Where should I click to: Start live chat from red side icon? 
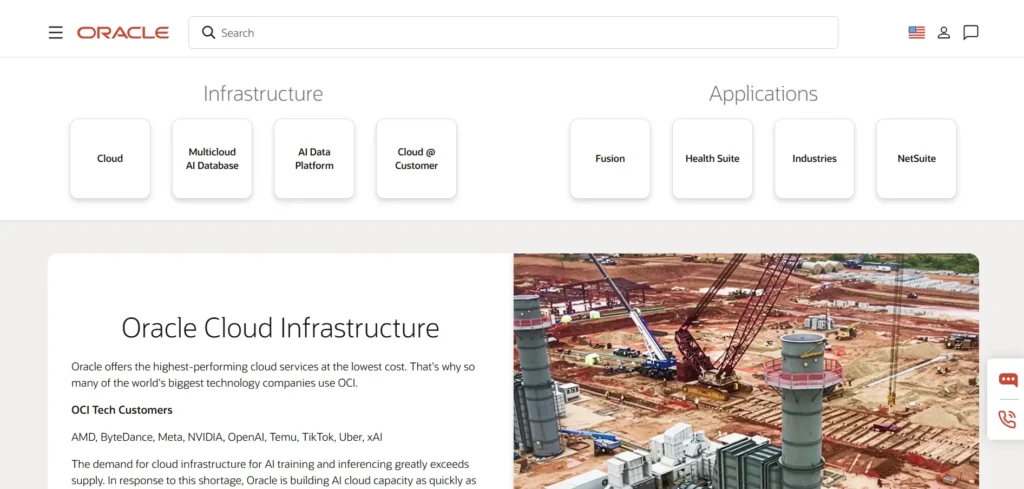(1008, 380)
